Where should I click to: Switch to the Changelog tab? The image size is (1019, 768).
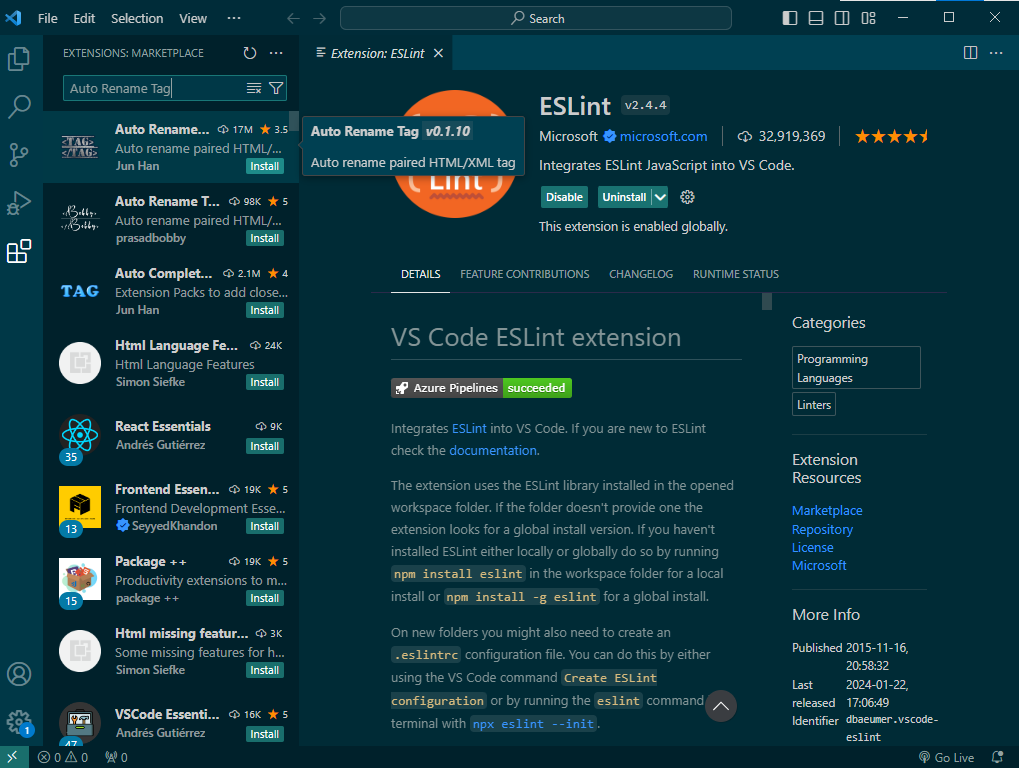(641, 274)
